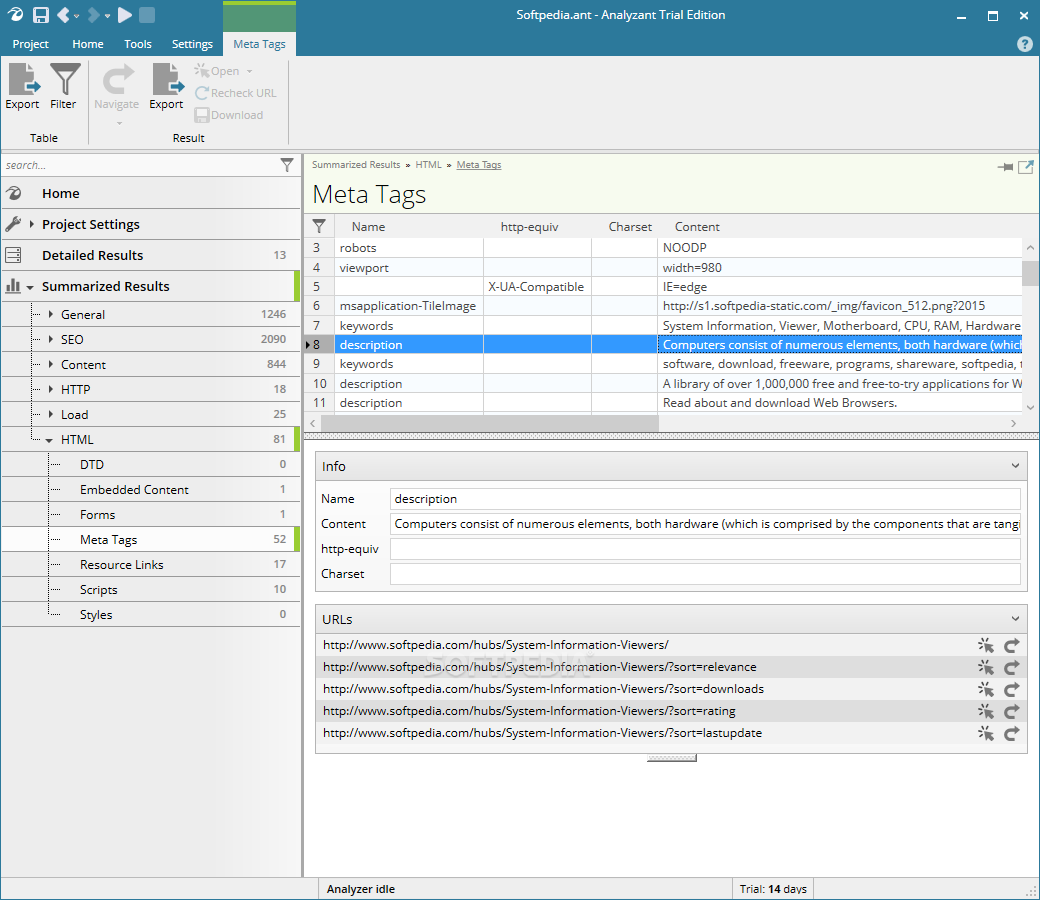Click the open icon for the sort=rating URL
This screenshot has width=1040, height=900.
986,711
